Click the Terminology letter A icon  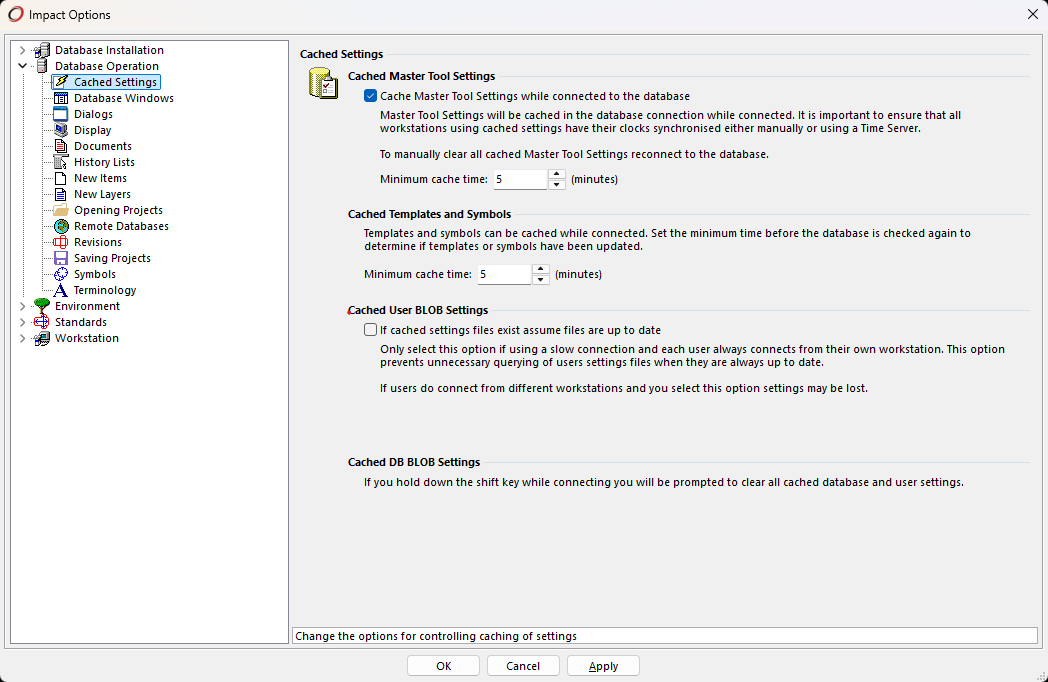[61, 290]
